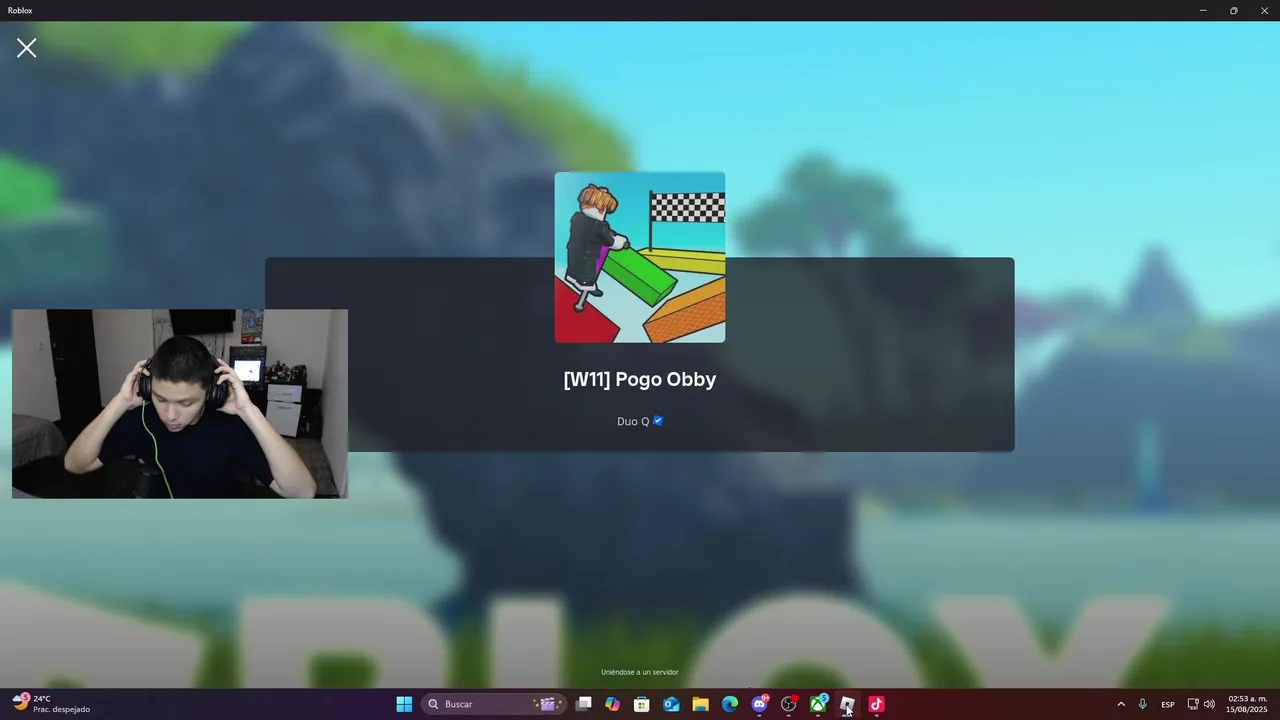
Task: Open the volume speaker tray icon
Action: [x=1209, y=704]
